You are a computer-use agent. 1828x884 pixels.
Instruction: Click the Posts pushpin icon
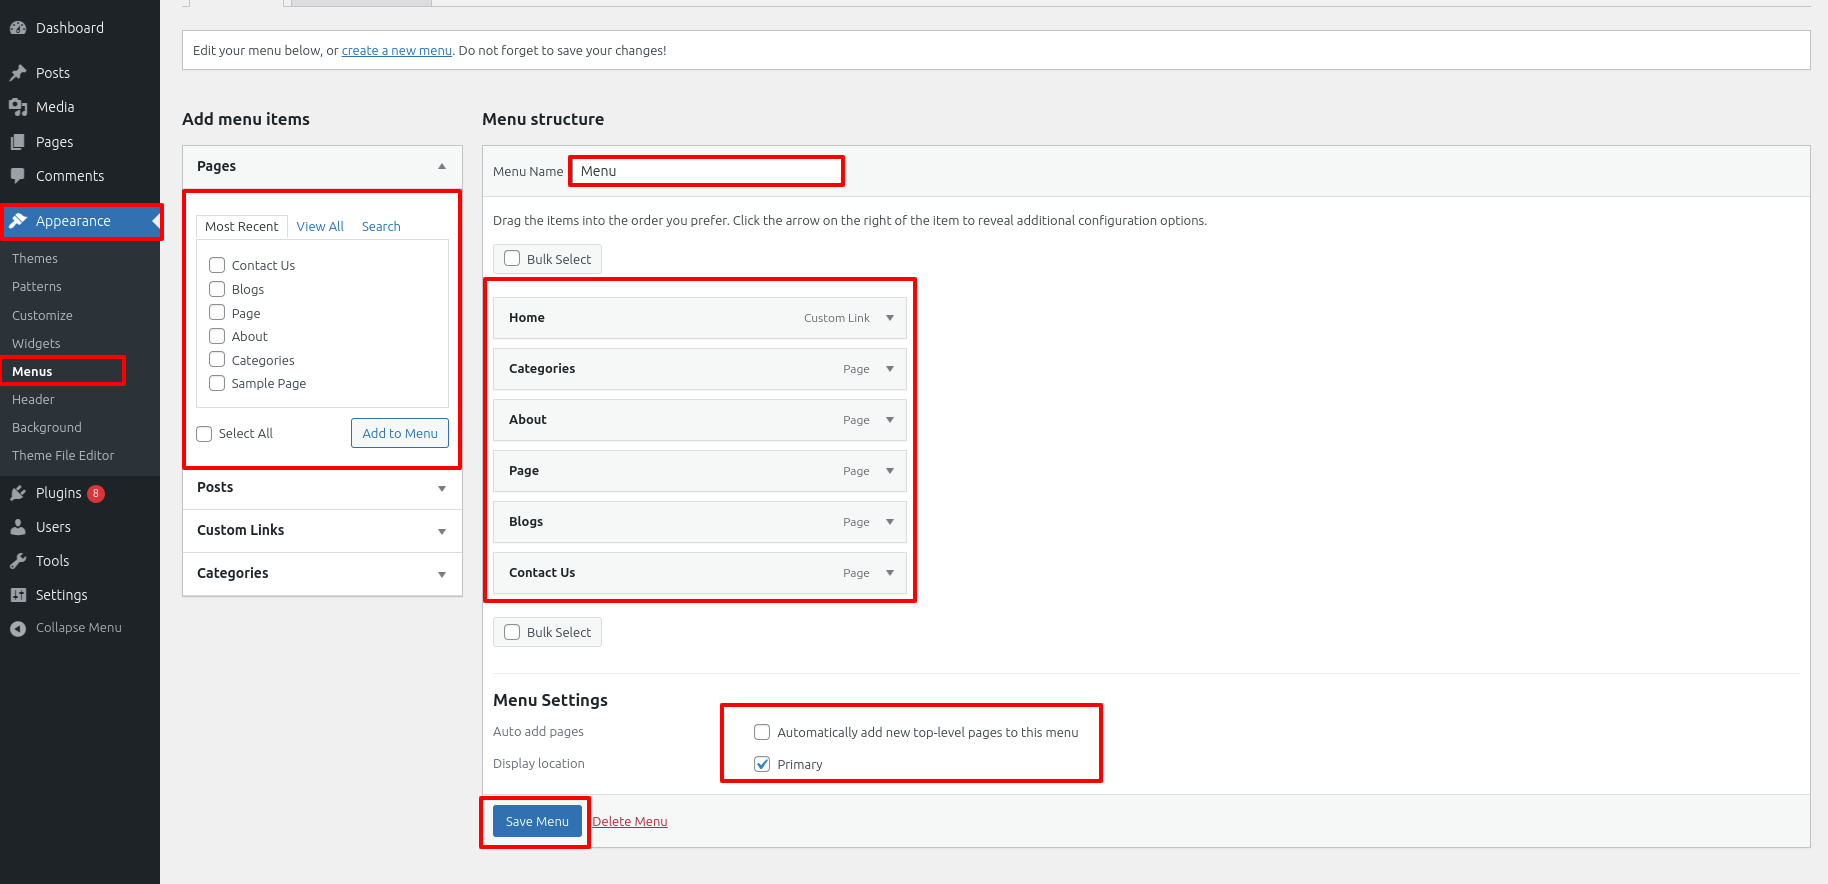(18, 73)
